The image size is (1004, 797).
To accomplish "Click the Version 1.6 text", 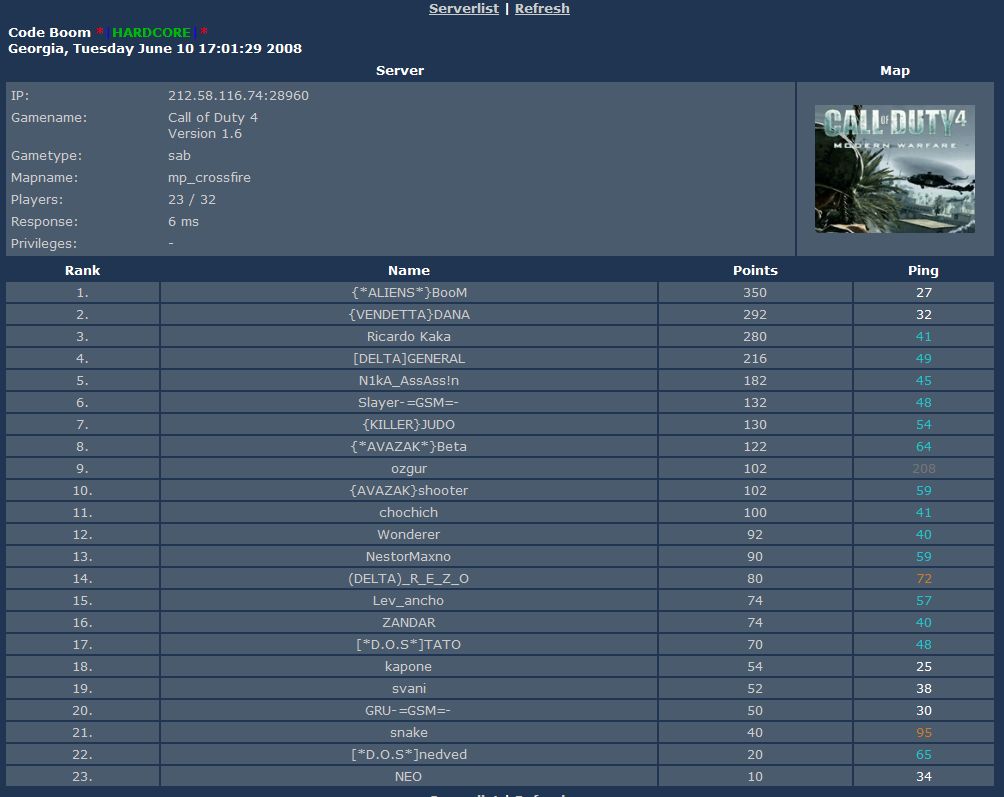I will [205, 134].
